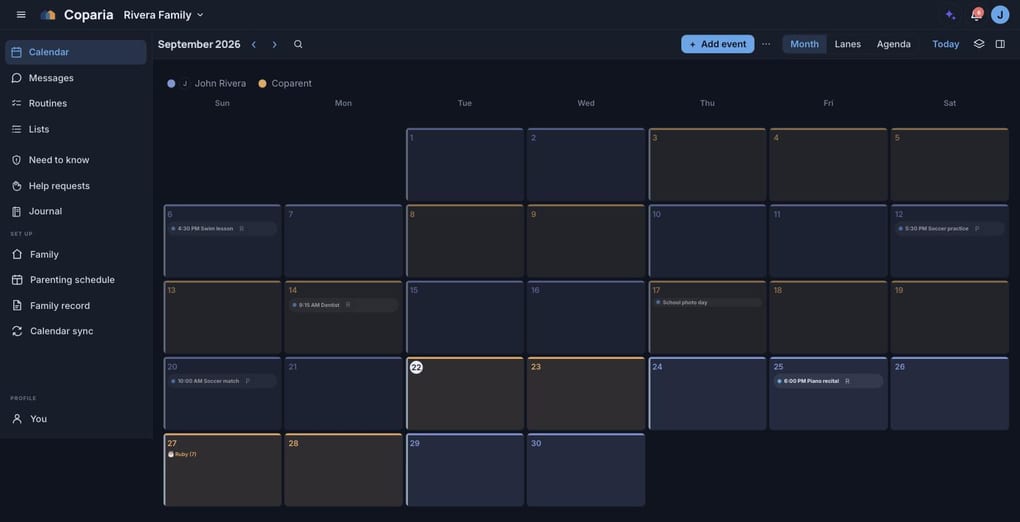Select September 1 day cell
Viewport: 1020px width, 522px height.
(464, 165)
